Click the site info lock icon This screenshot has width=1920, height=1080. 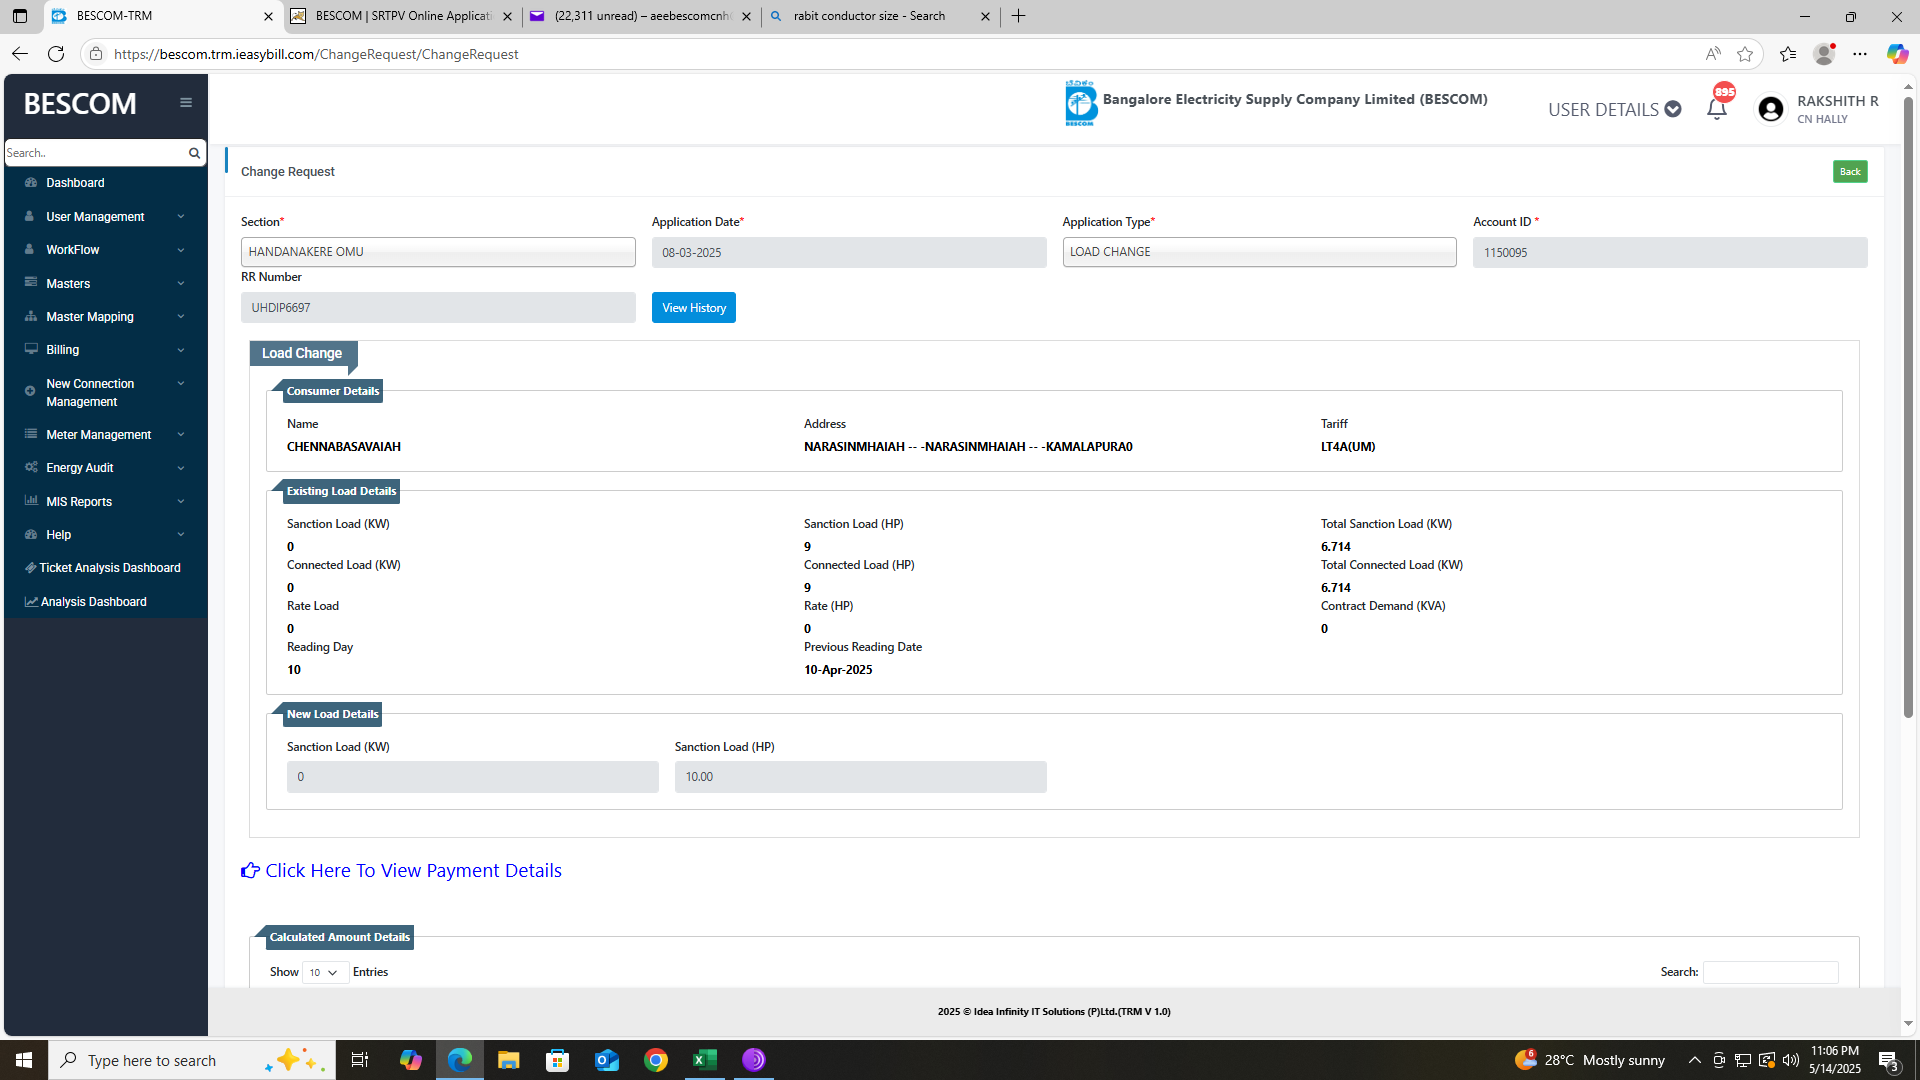point(96,54)
